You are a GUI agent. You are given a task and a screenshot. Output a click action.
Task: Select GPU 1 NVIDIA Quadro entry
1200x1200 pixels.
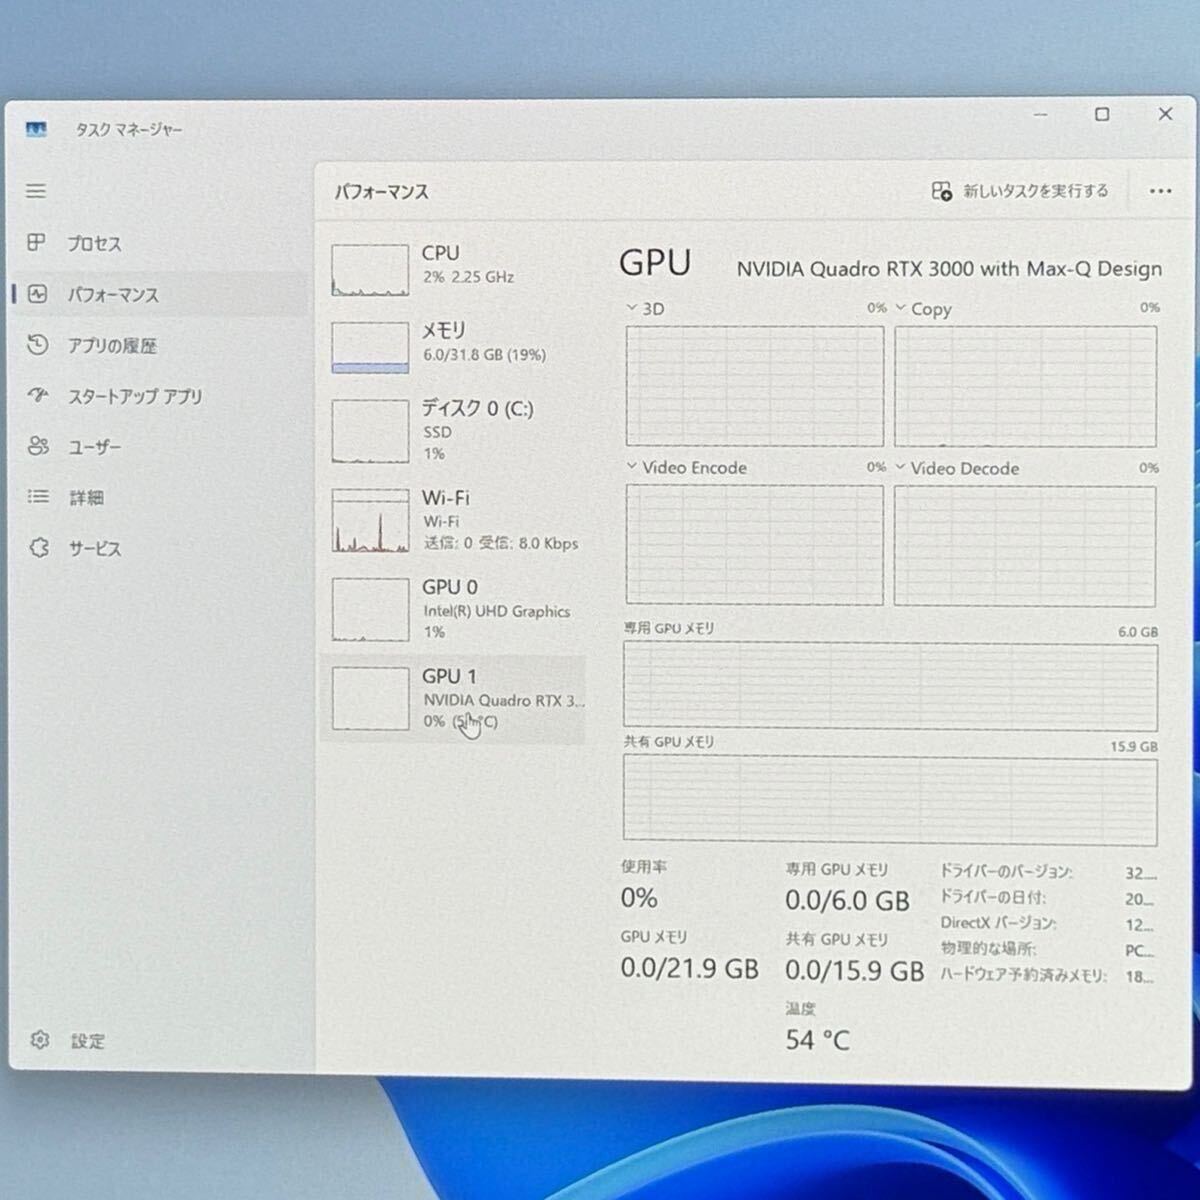point(455,698)
